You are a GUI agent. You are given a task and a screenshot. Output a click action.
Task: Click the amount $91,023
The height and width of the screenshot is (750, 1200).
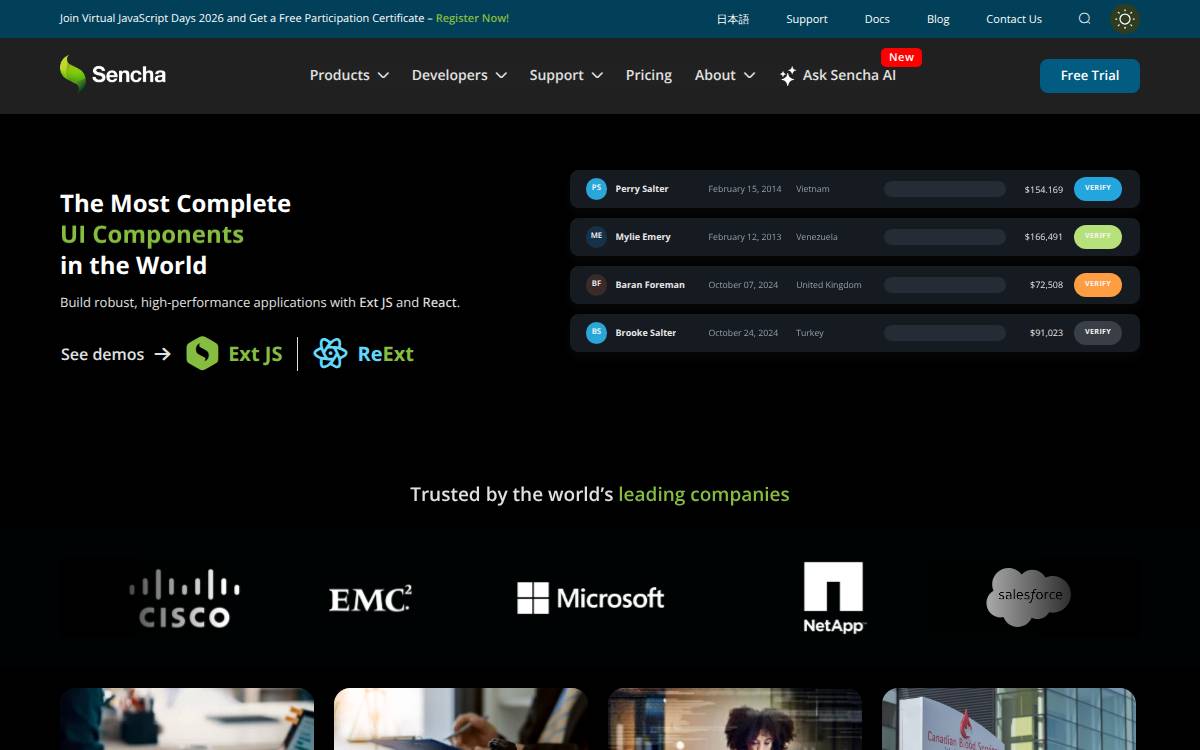coord(1047,333)
